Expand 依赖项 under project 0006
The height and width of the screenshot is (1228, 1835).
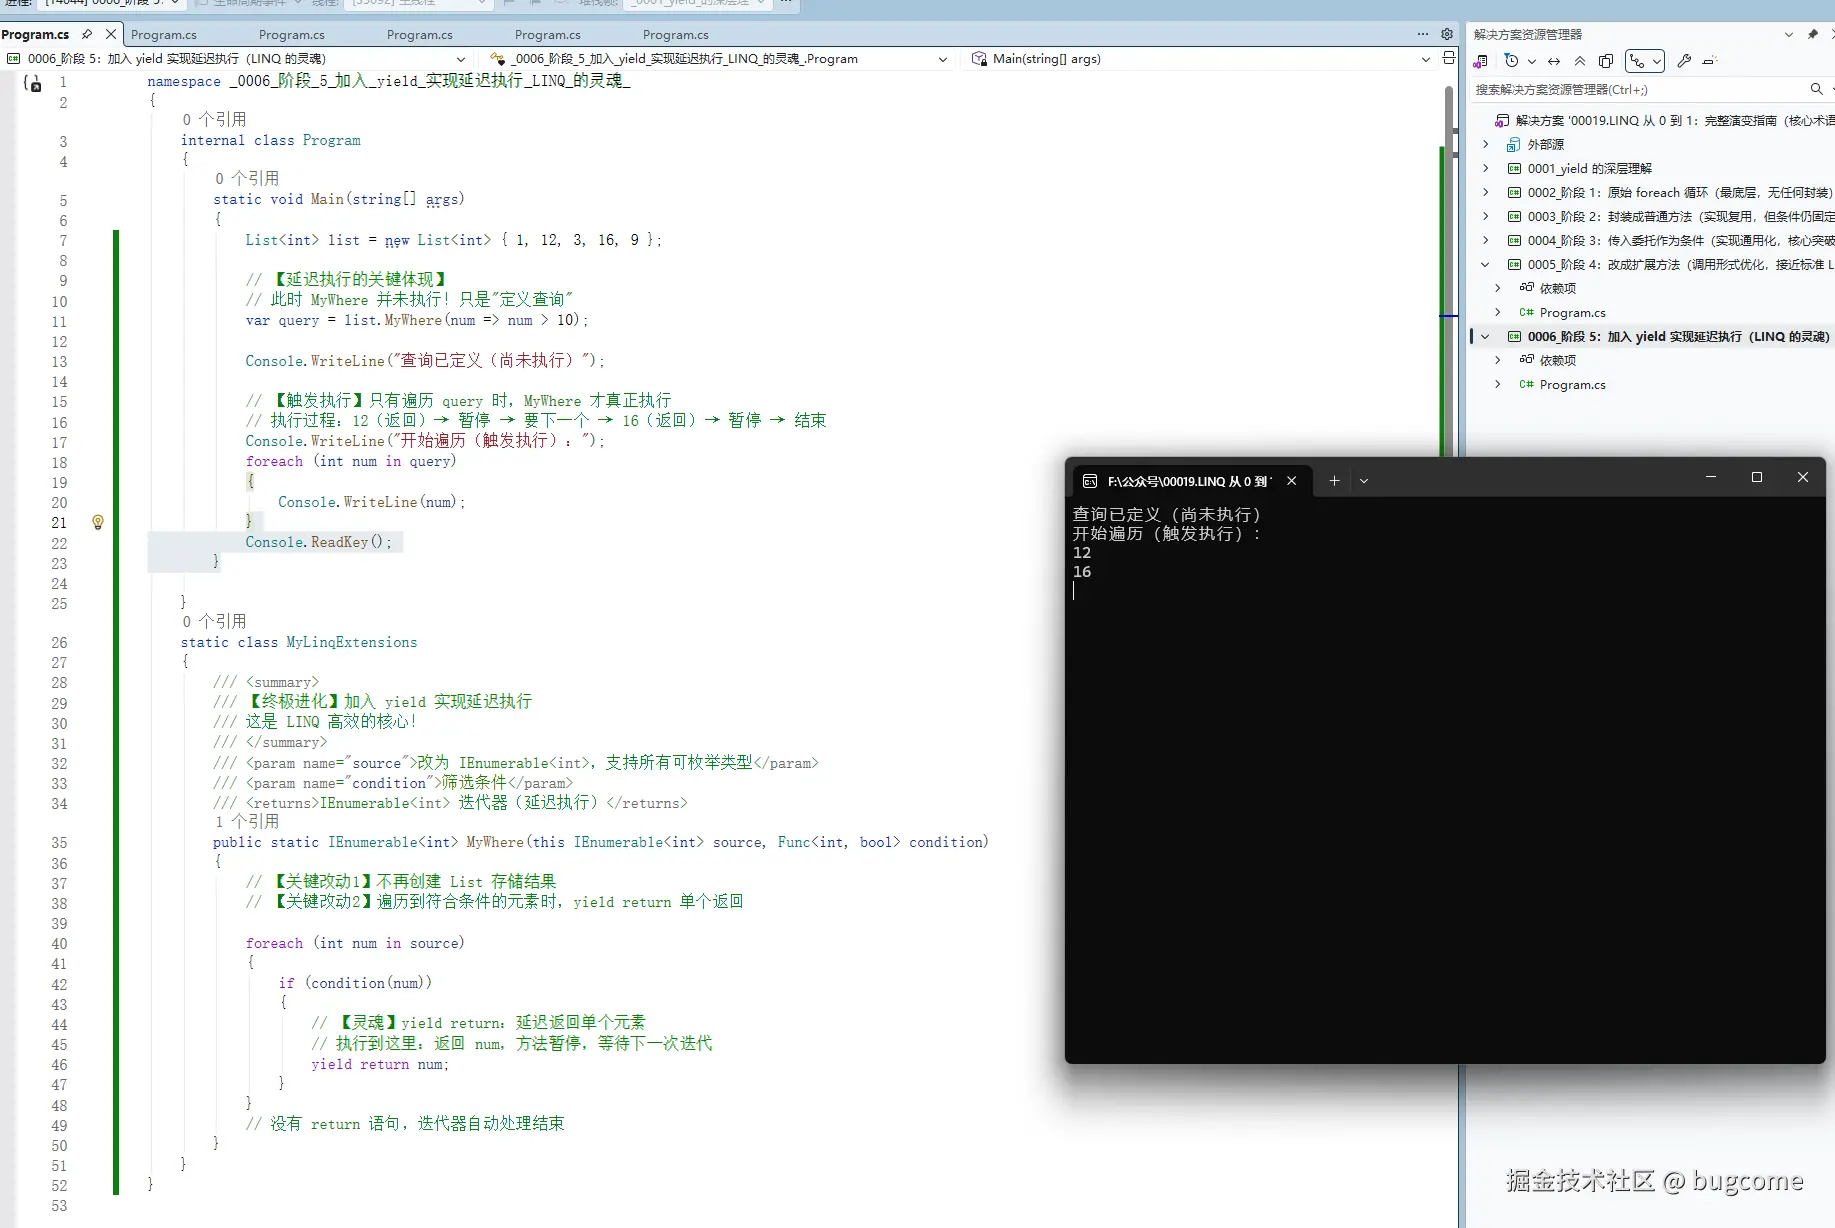click(1497, 360)
